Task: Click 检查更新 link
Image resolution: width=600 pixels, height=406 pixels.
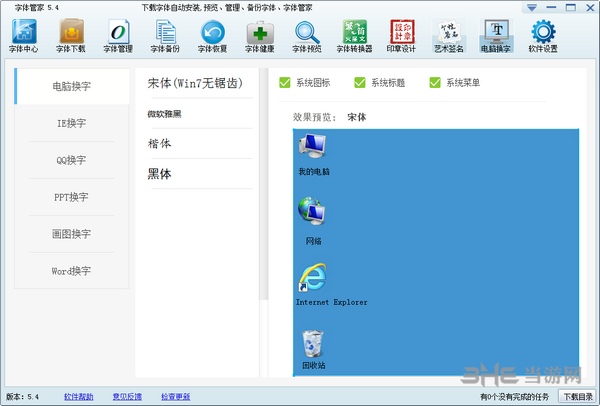Action: click(x=176, y=396)
